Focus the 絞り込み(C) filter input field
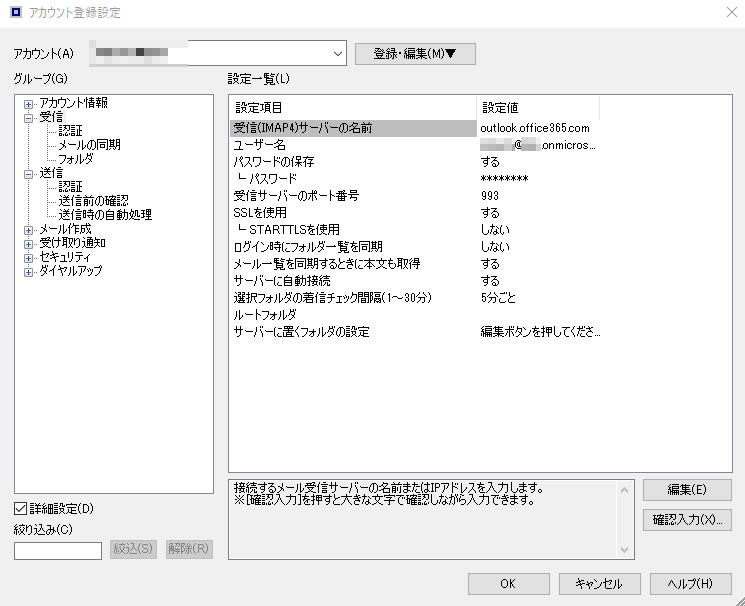The height and width of the screenshot is (606, 745). (57, 551)
